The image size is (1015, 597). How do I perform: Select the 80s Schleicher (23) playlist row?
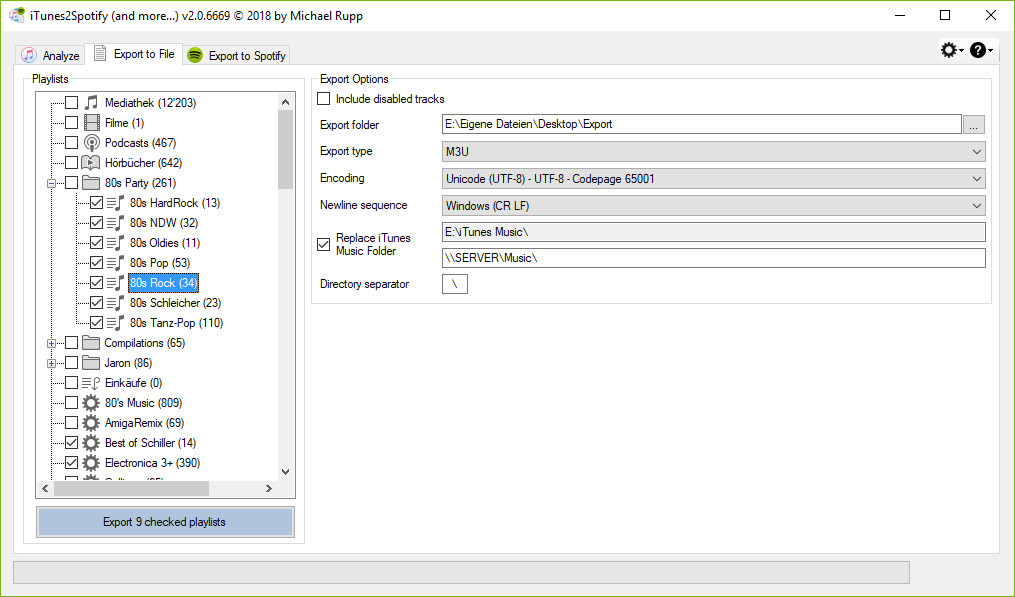(175, 303)
